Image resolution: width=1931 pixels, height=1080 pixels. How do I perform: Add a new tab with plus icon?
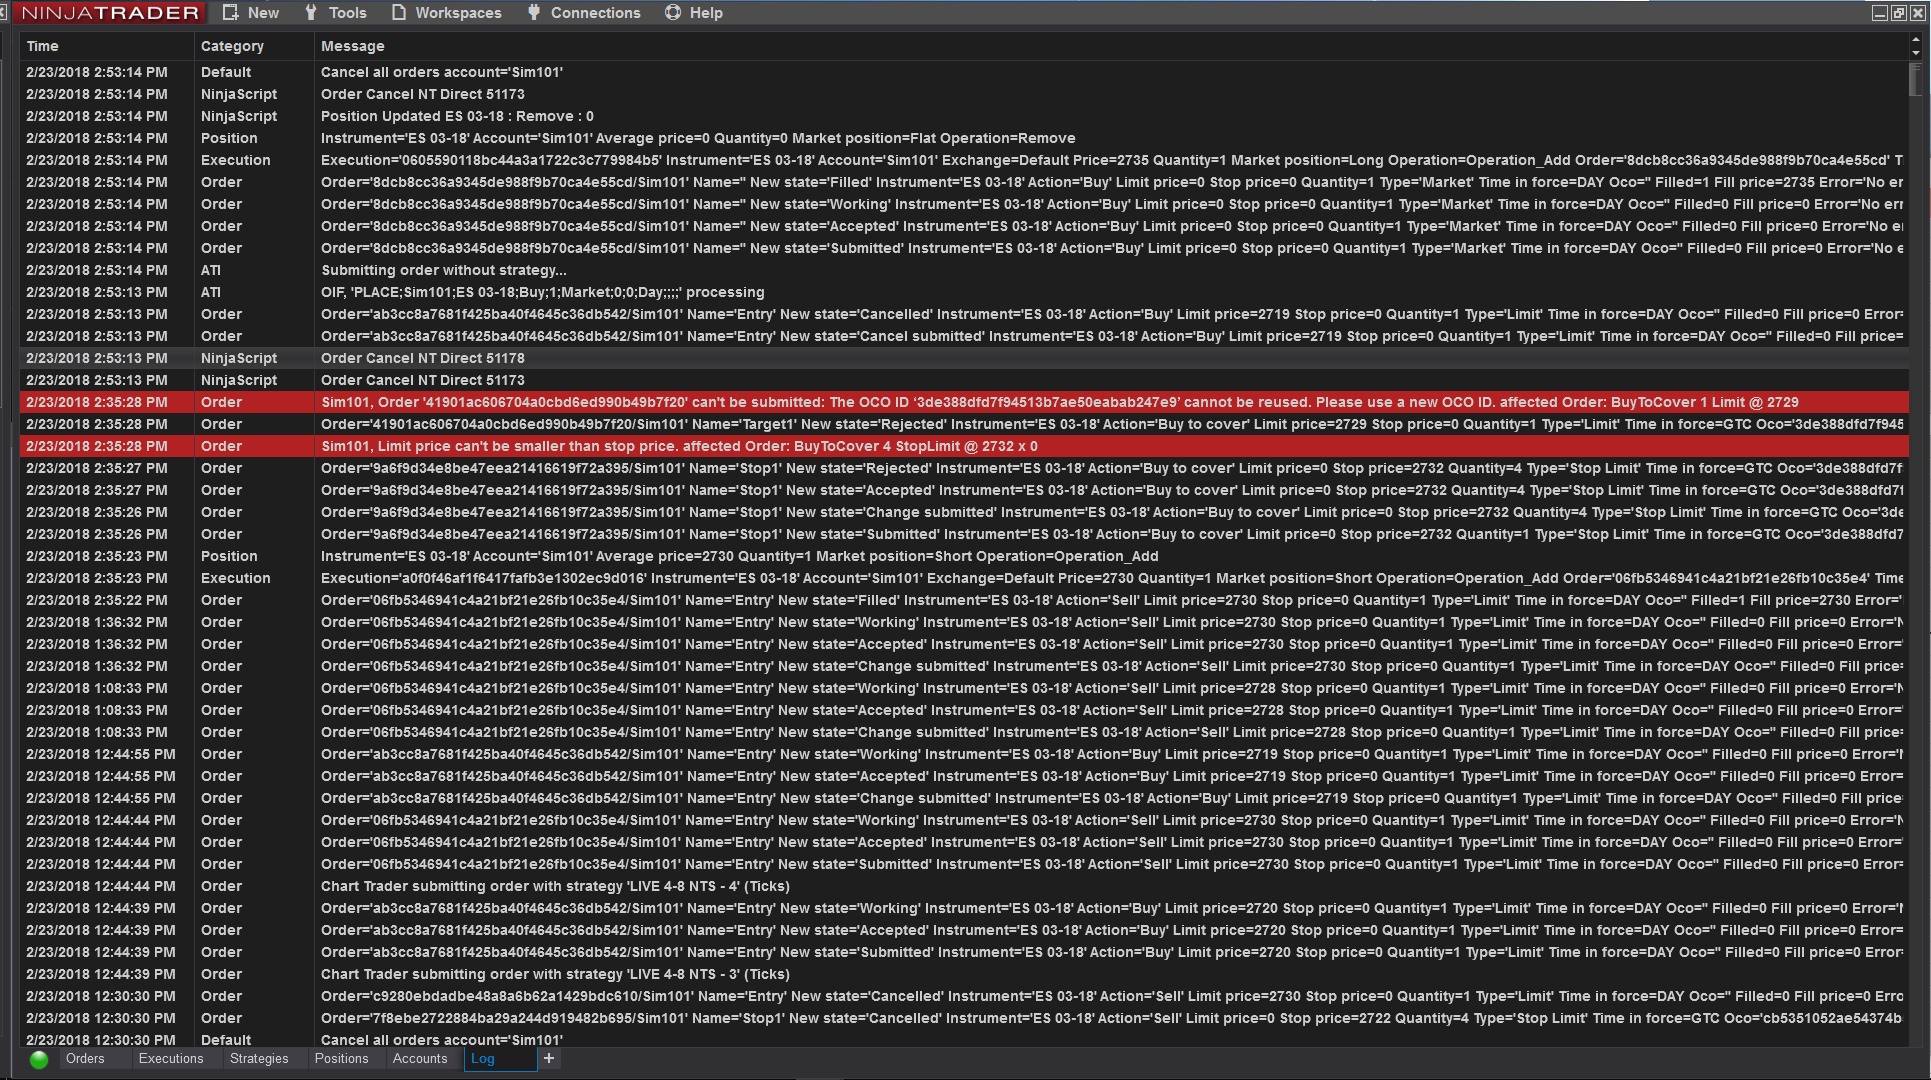pyautogui.click(x=548, y=1058)
